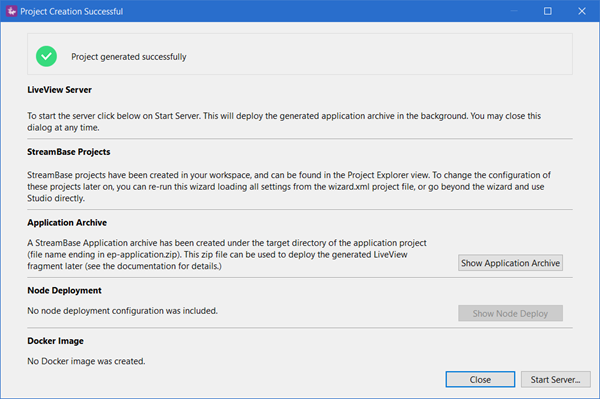The image size is (600, 399).
Task: Click the disabled Show Node Deploy button
Action: pyautogui.click(x=510, y=313)
